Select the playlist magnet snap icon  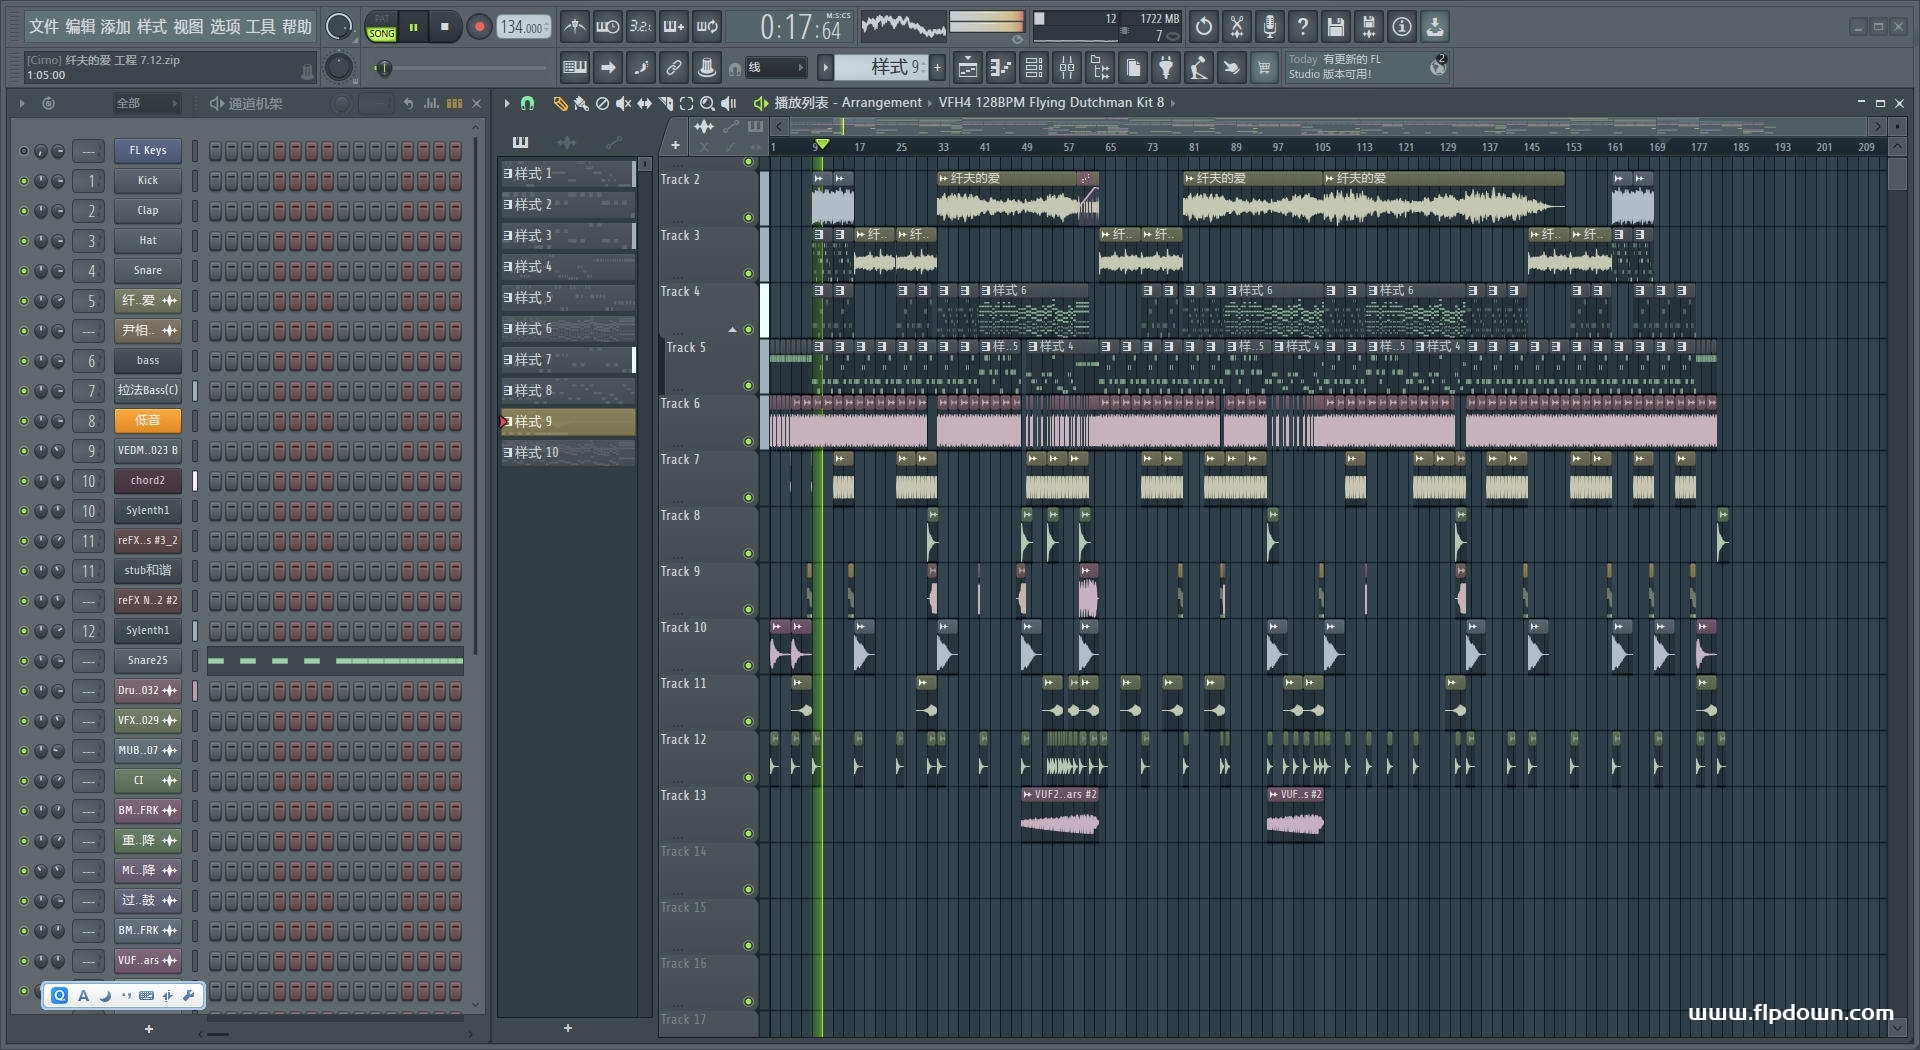click(528, 103)
